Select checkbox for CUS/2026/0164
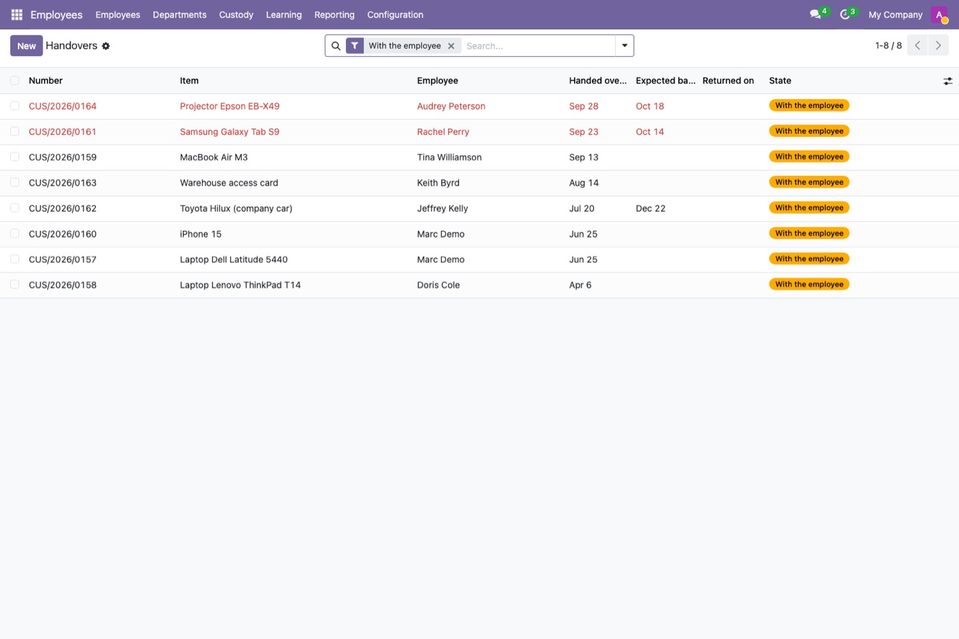The width and height of the screenshot is (959, 639). [15, 106]
